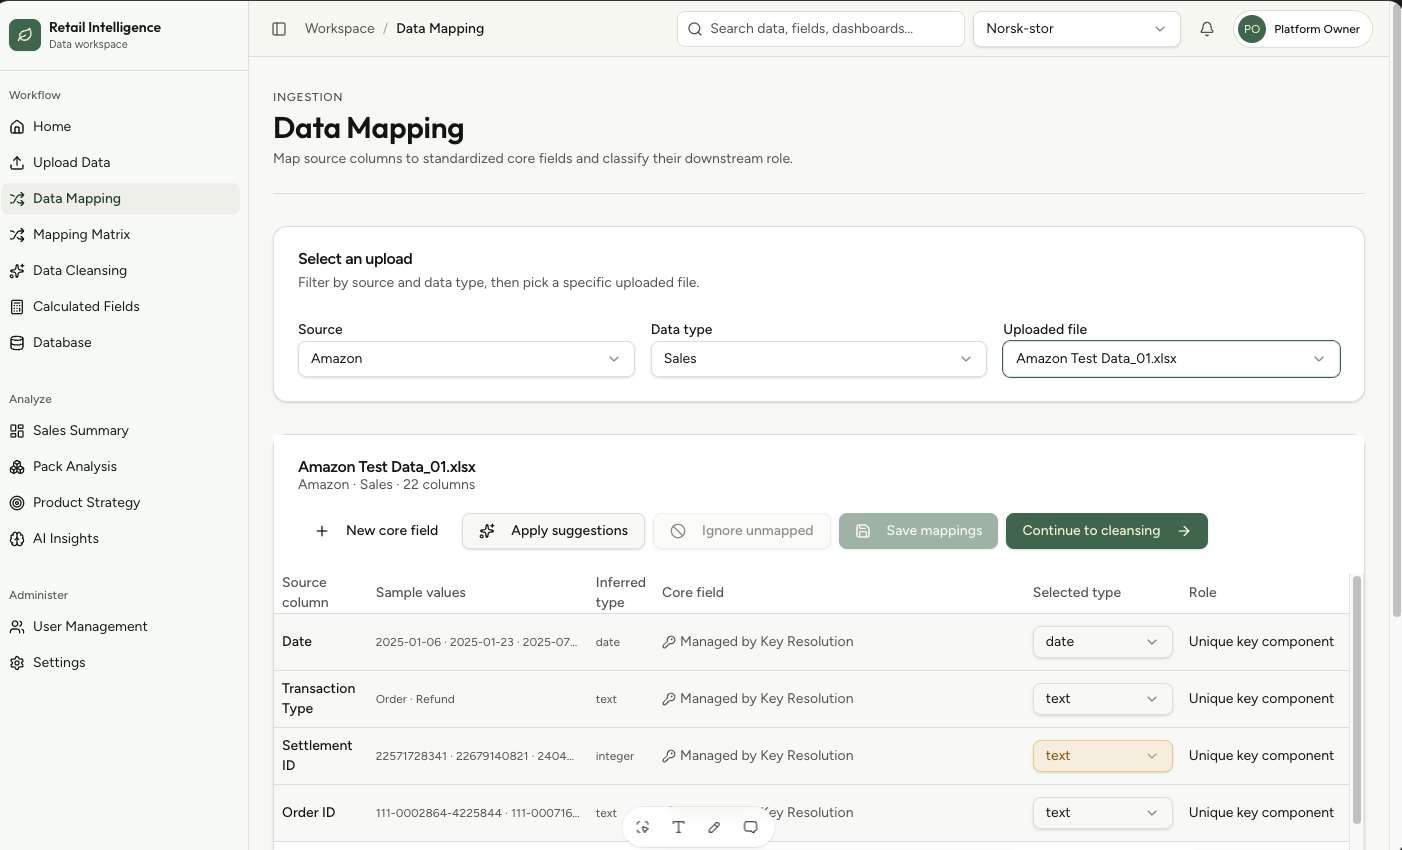Screen dimensions: 1402x850
Task: Click the plus icon beside New core field
Action: 322,531
